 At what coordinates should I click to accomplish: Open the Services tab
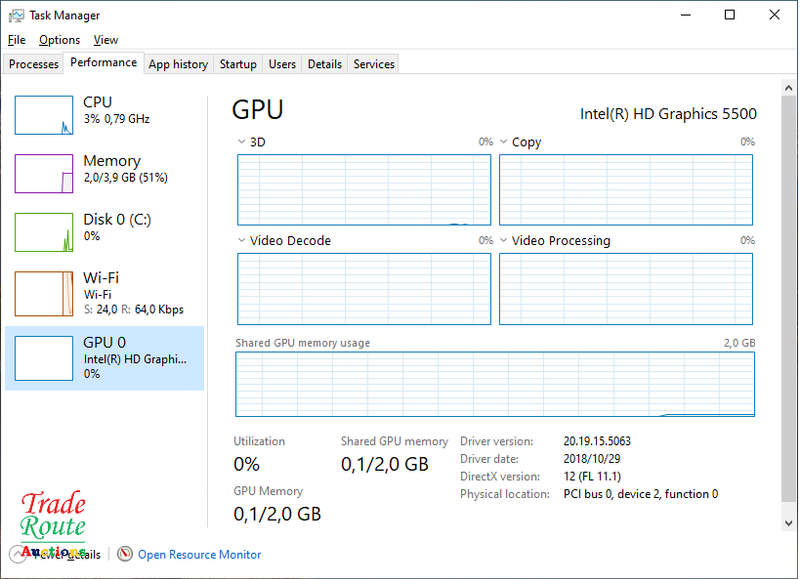(374, 64)
